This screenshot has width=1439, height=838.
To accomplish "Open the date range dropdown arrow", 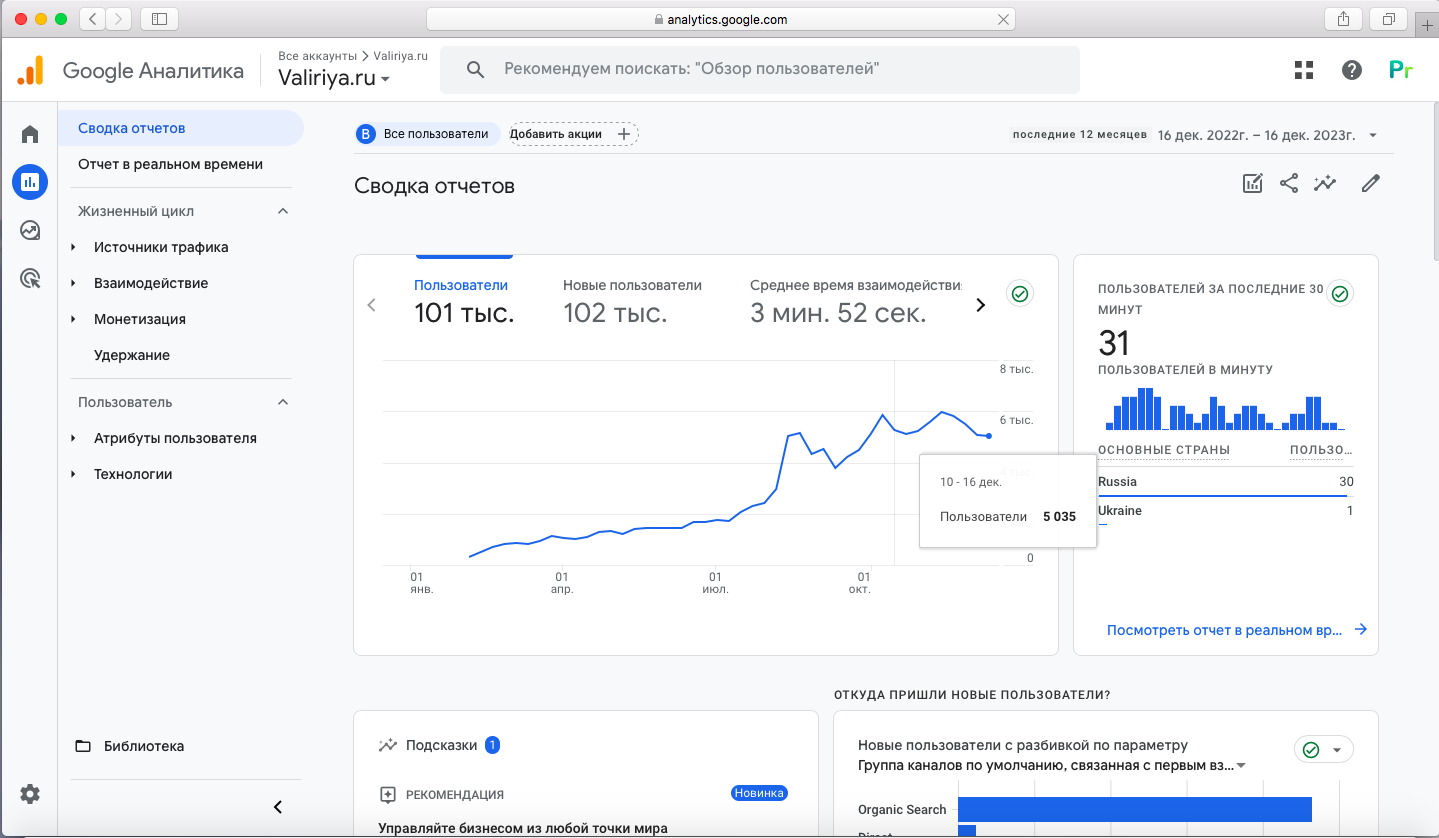I will (1373, 135).
